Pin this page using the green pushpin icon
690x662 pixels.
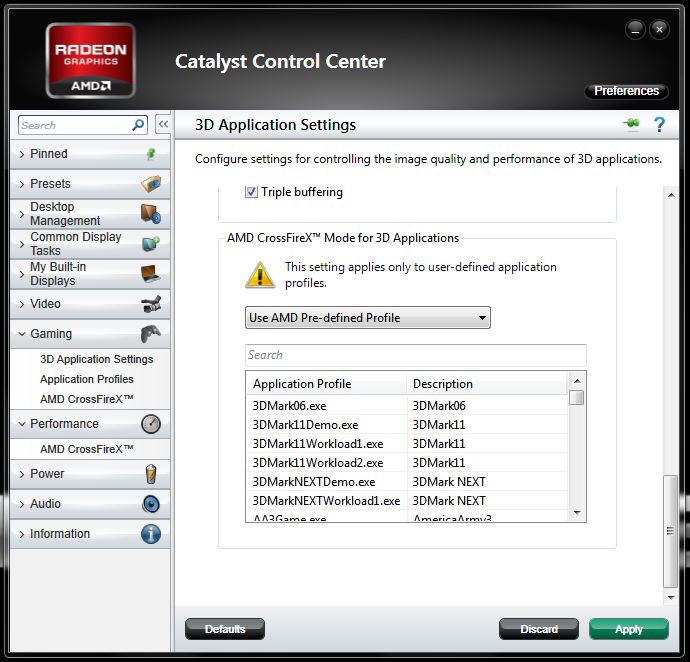point(631,124)
